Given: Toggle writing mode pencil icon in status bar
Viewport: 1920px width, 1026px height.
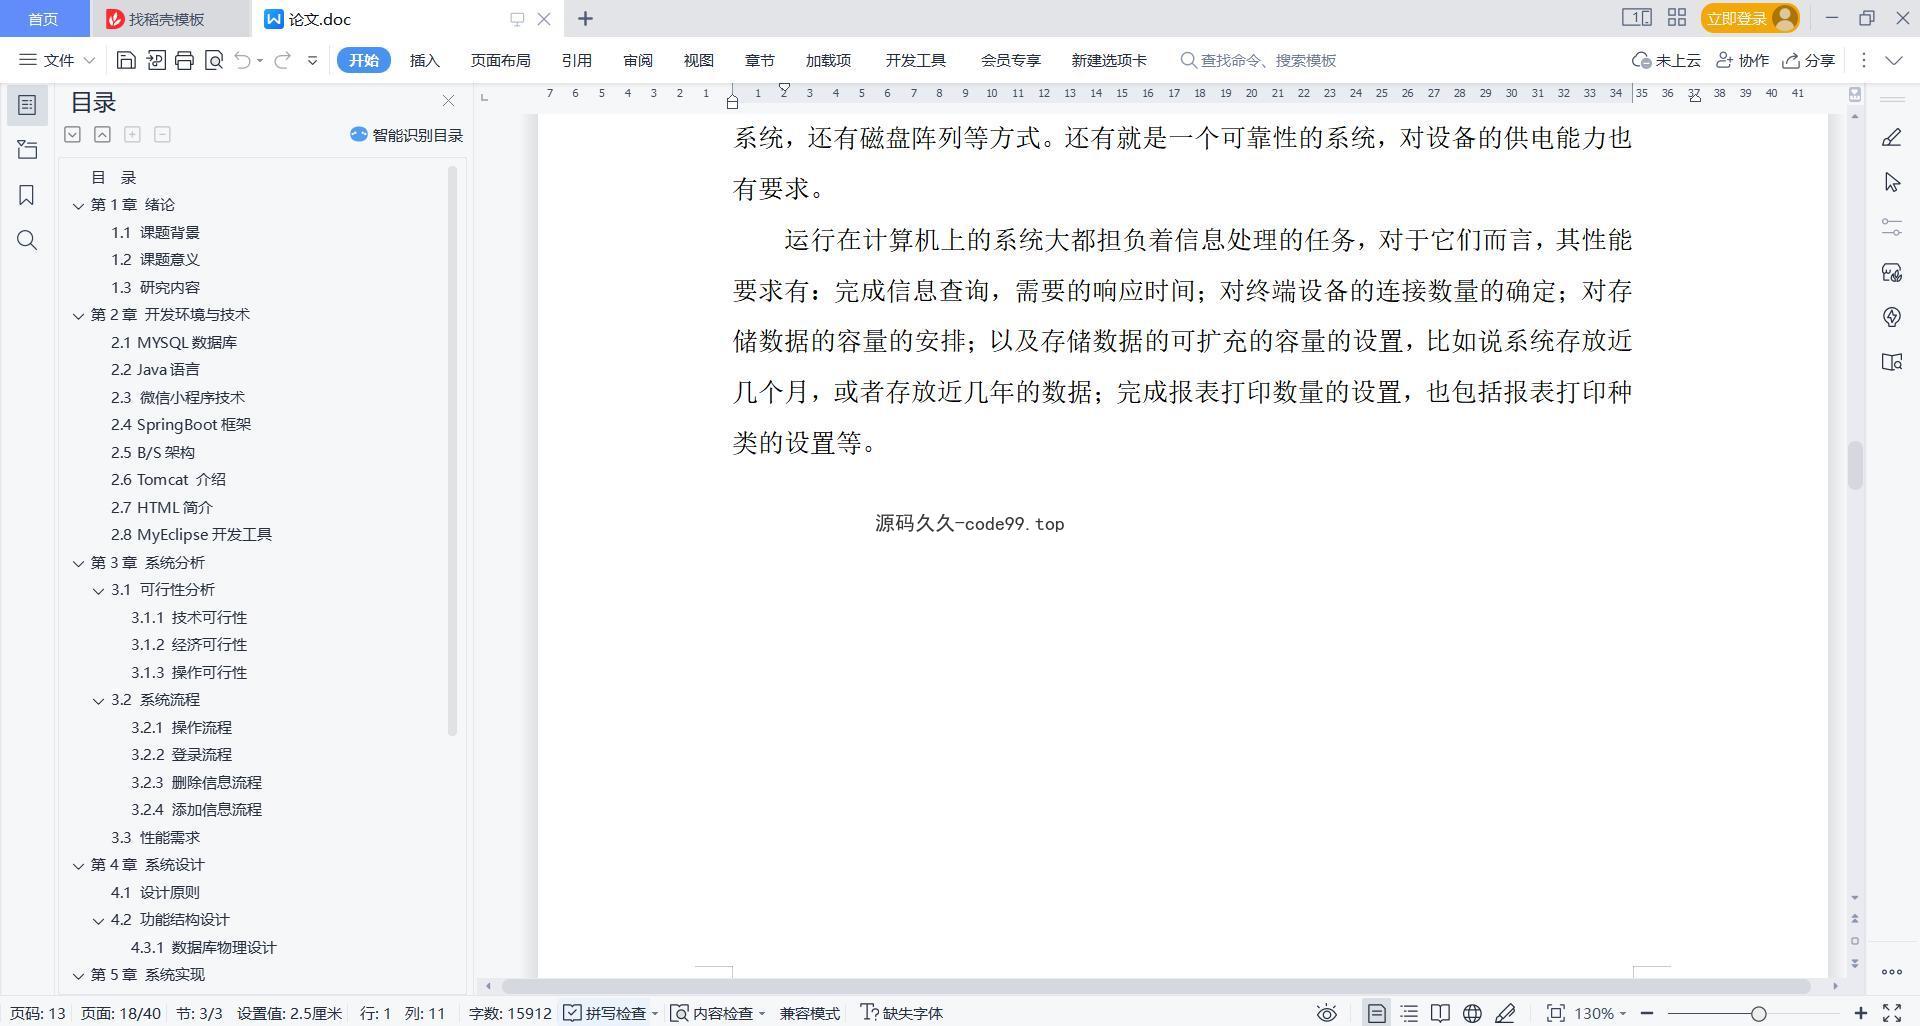Looking at the screenshot, I should [x=1505, y=1013].
